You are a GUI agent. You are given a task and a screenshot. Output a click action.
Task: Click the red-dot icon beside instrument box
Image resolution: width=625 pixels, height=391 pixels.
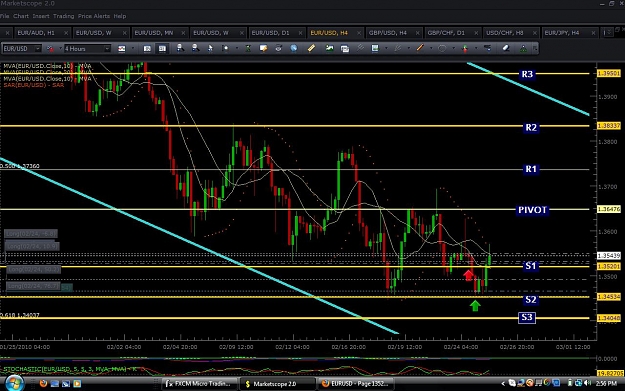[50, 49]
